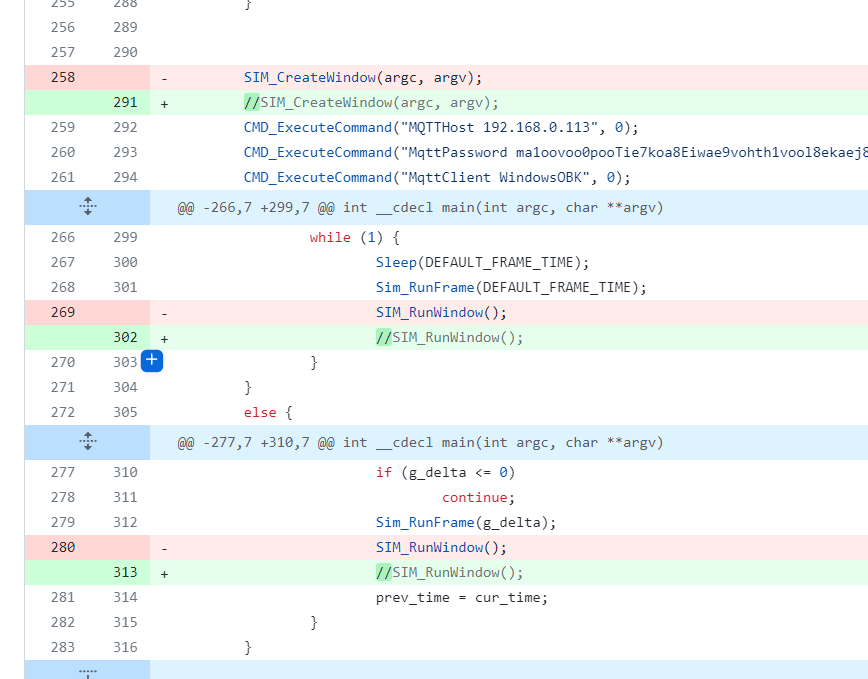Click line number 313 next to the added //SIM_RunWindow
Image resolution: width=868 pixels, height=679 pixels.
(124, 572)
